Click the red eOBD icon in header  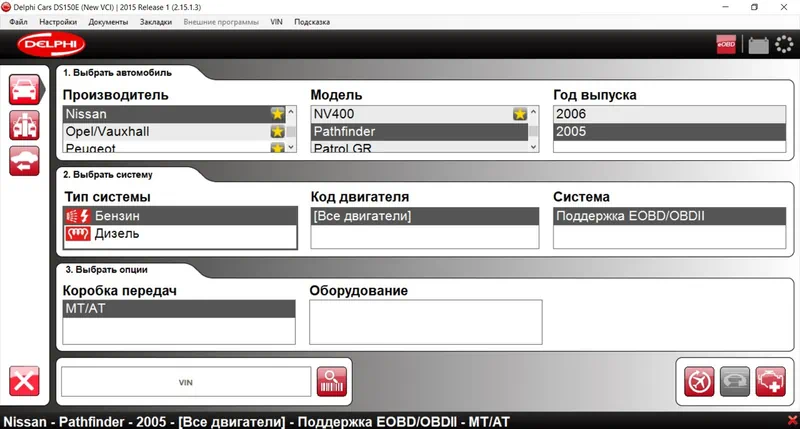pyautogui.click(x=726, y=44)
